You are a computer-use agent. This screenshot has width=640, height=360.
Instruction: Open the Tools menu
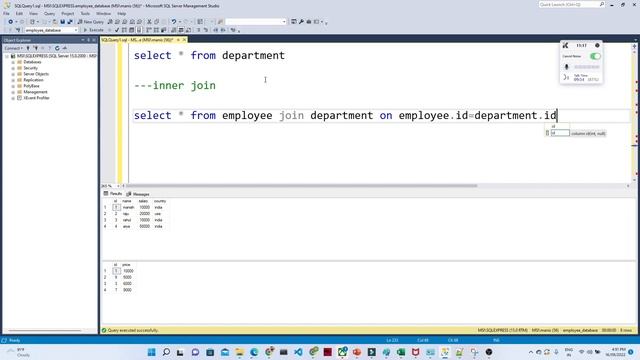pos(85,13)
